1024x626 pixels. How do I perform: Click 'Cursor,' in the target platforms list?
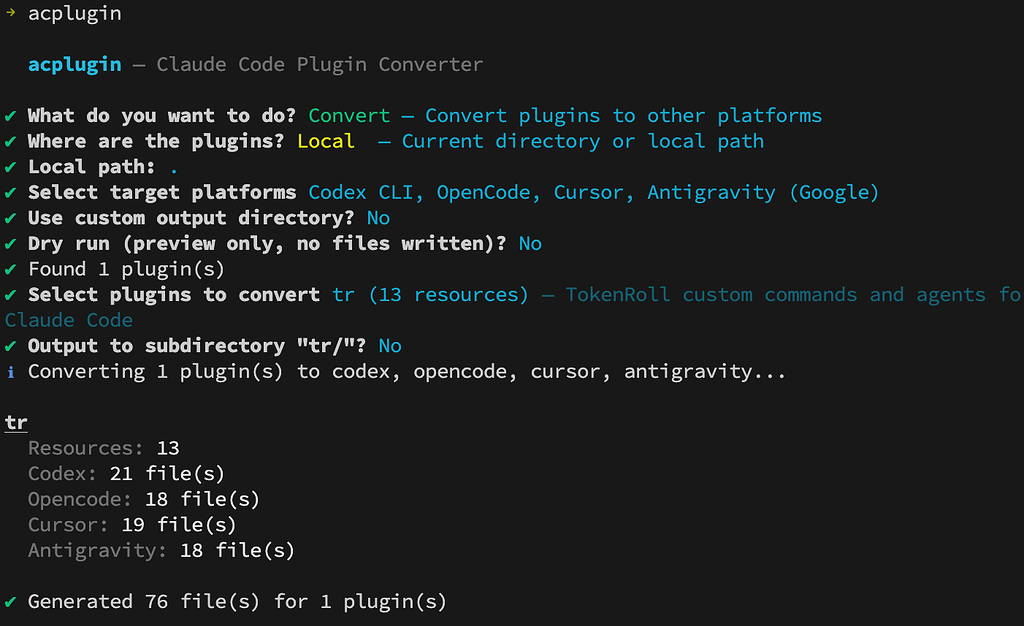coord(594,192)
